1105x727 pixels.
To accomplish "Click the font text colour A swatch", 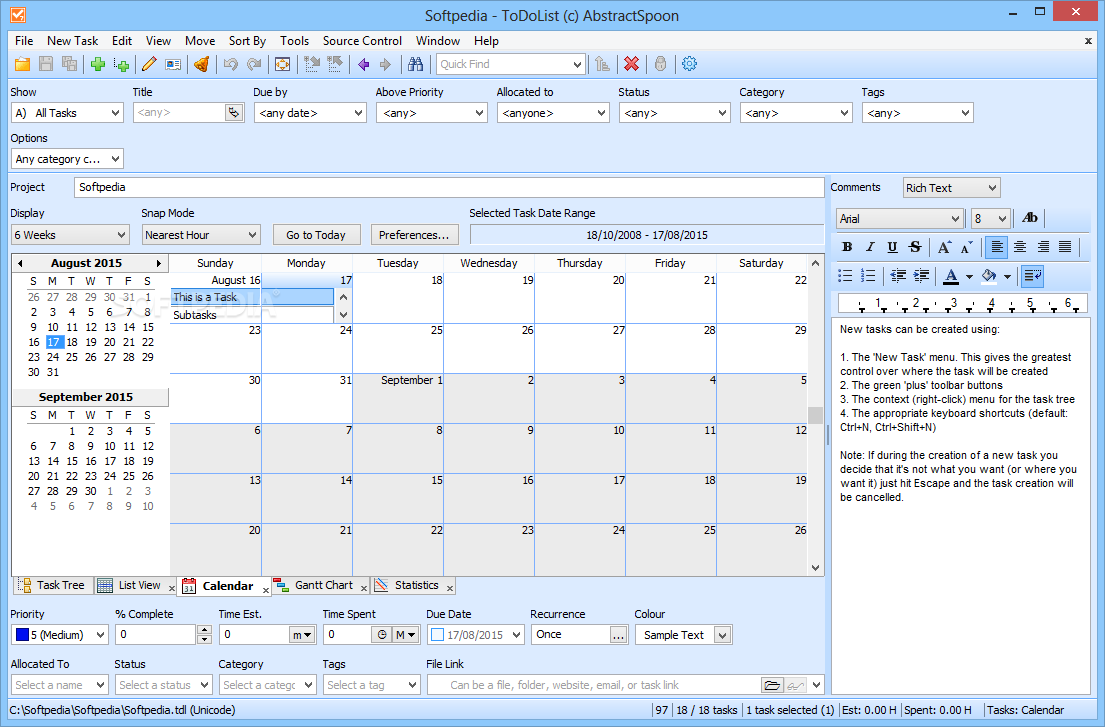I will coord(951,276).
